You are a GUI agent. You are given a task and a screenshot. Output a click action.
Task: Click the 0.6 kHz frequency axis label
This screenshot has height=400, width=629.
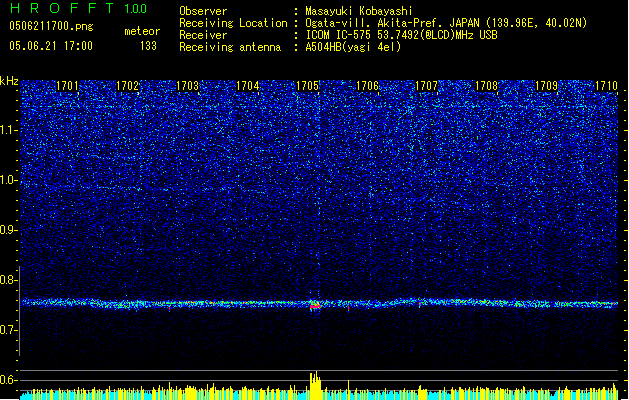pyautogui.click(x=9, y=380)
